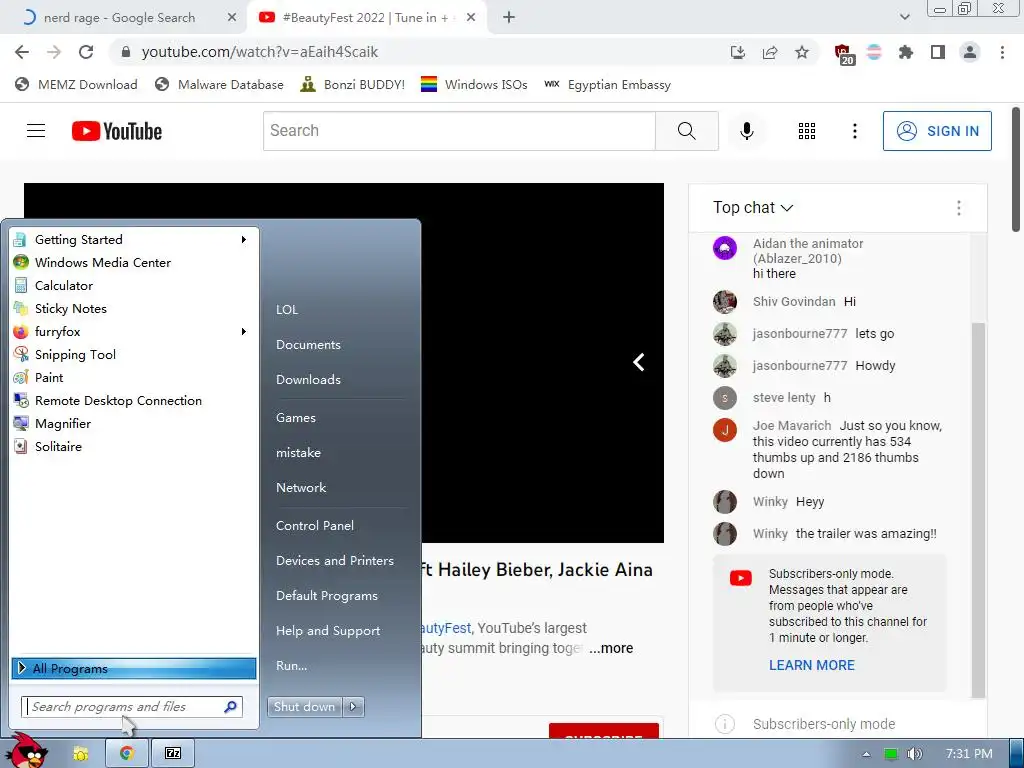Viewport: 1024px width, 768px height.
Task: Open the live chat options three-dot menu
Action: click(959, 208)
